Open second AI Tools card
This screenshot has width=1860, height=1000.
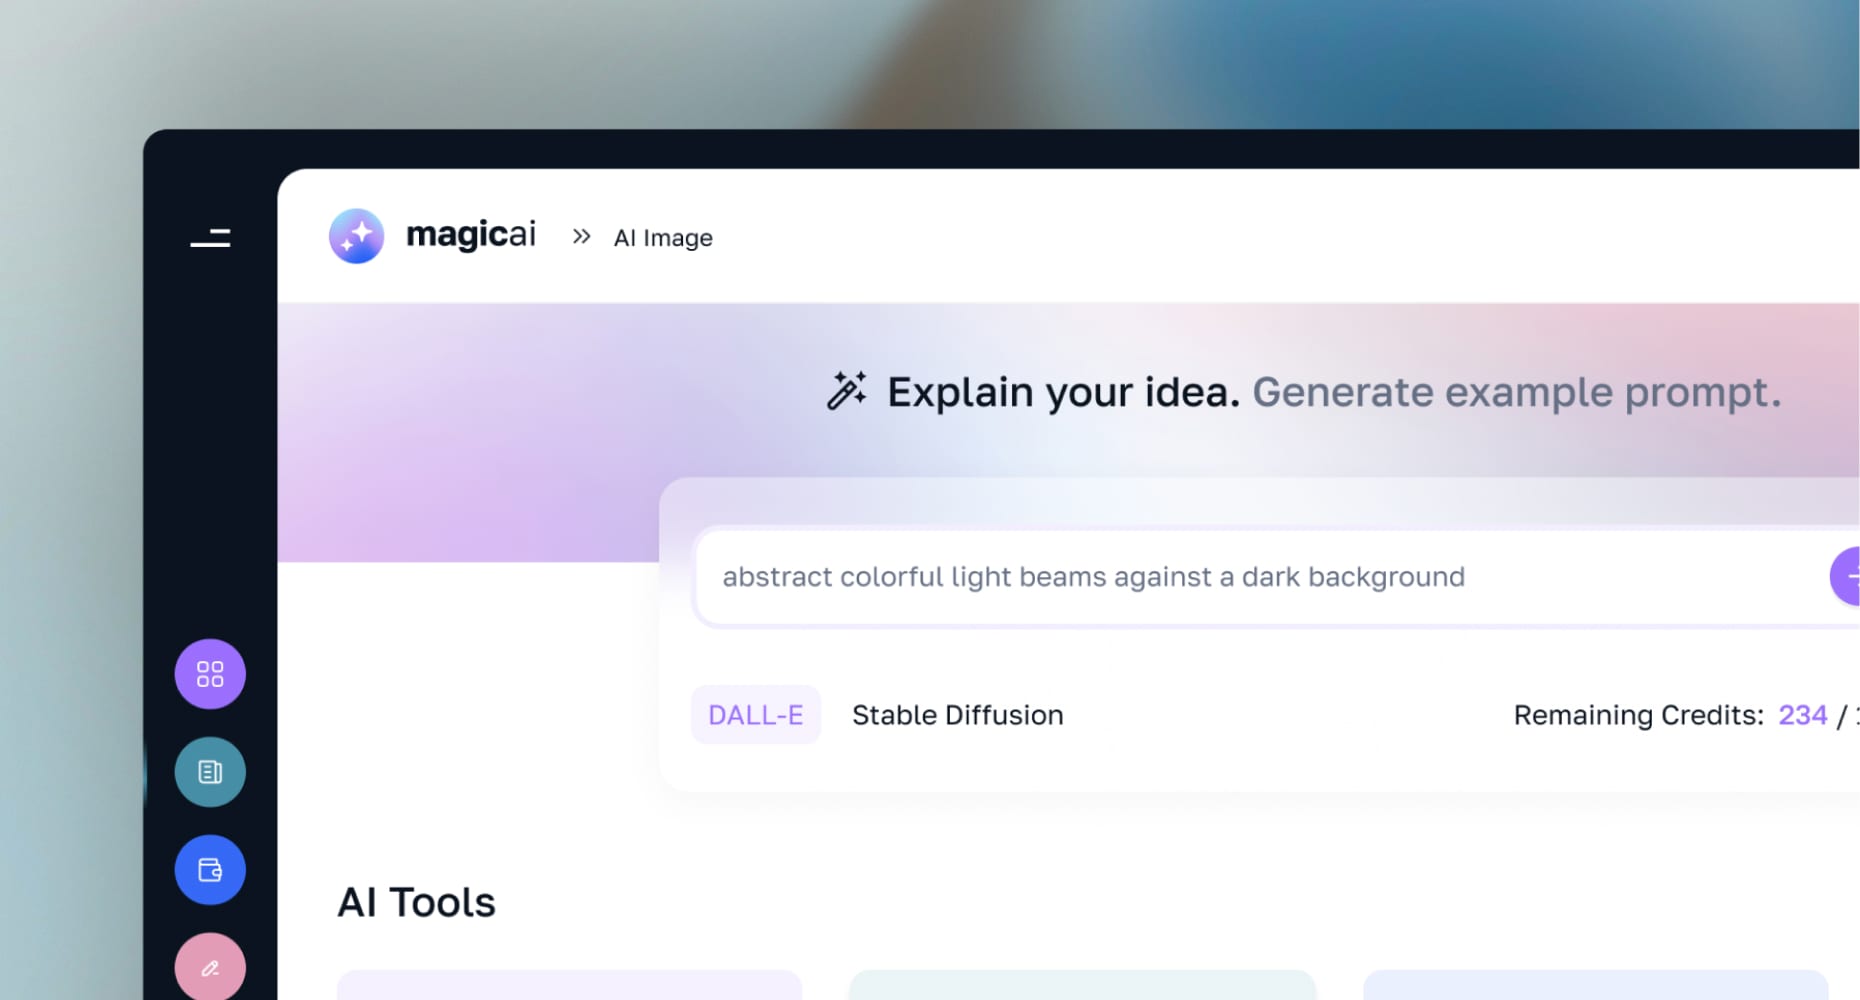tap(1082, 985)
